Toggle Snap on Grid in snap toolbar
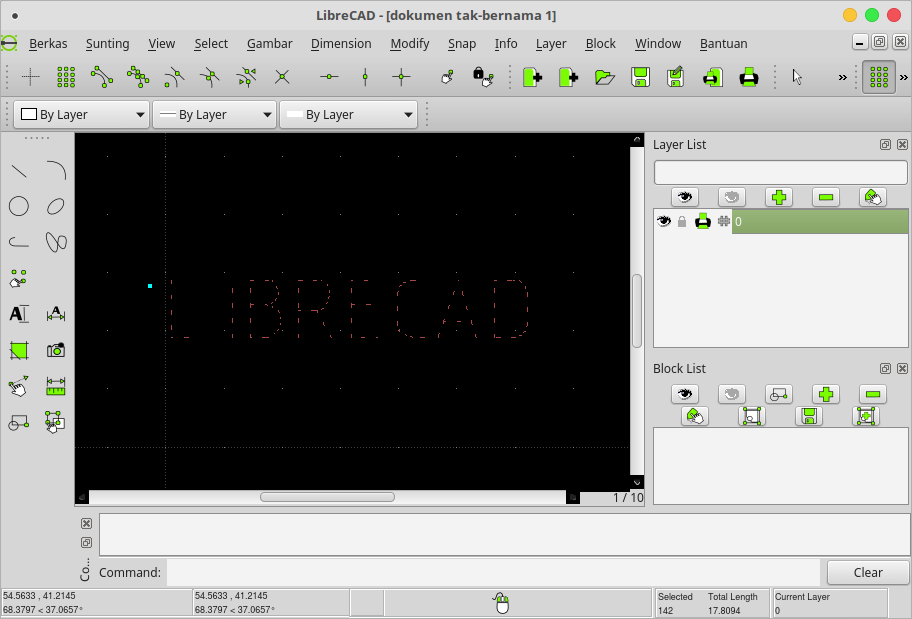 (66, 77)
